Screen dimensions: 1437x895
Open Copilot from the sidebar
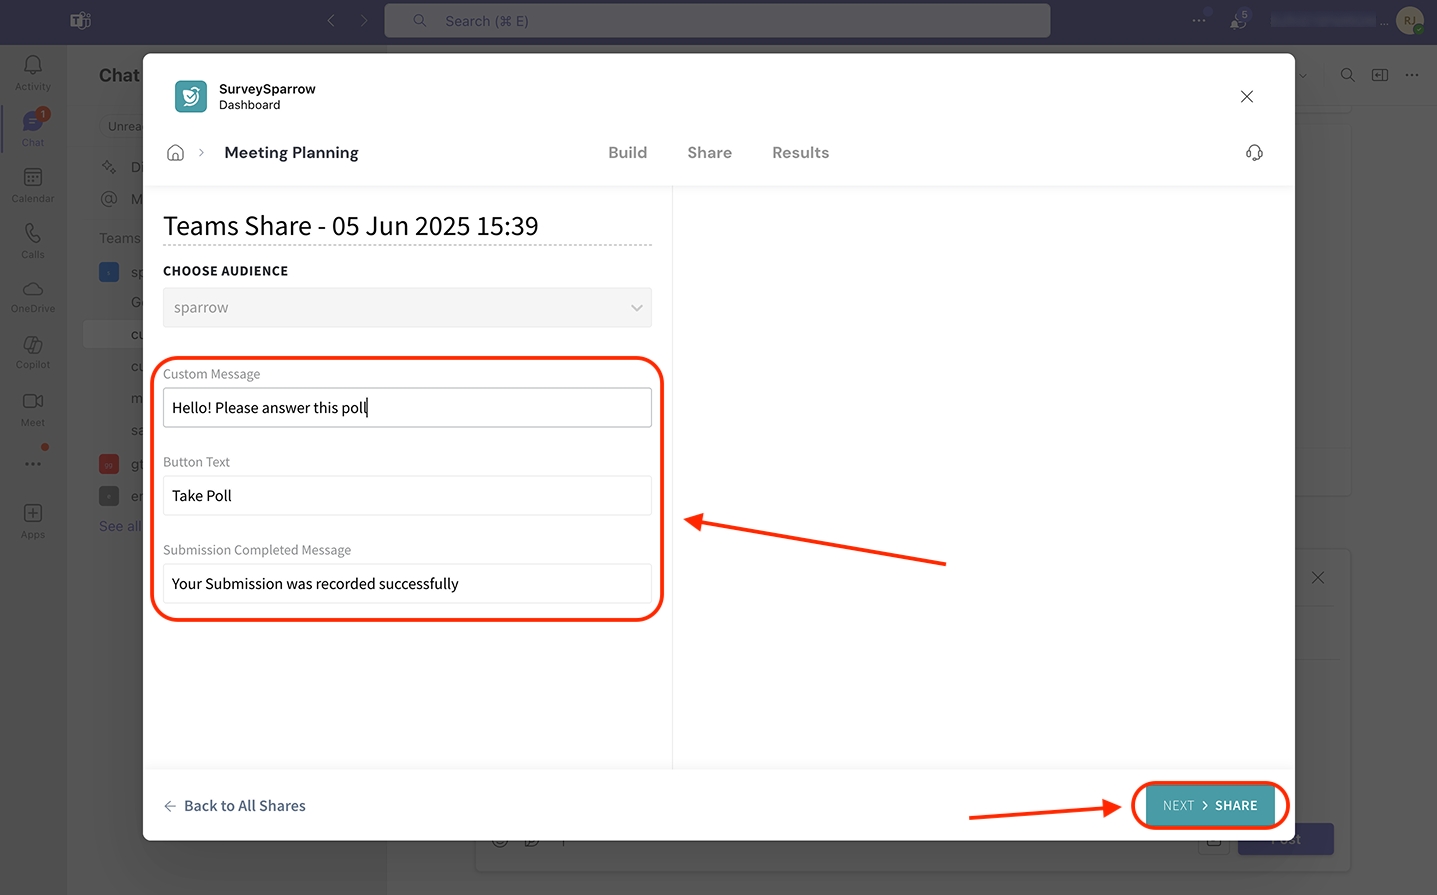(x=33, y=352)
